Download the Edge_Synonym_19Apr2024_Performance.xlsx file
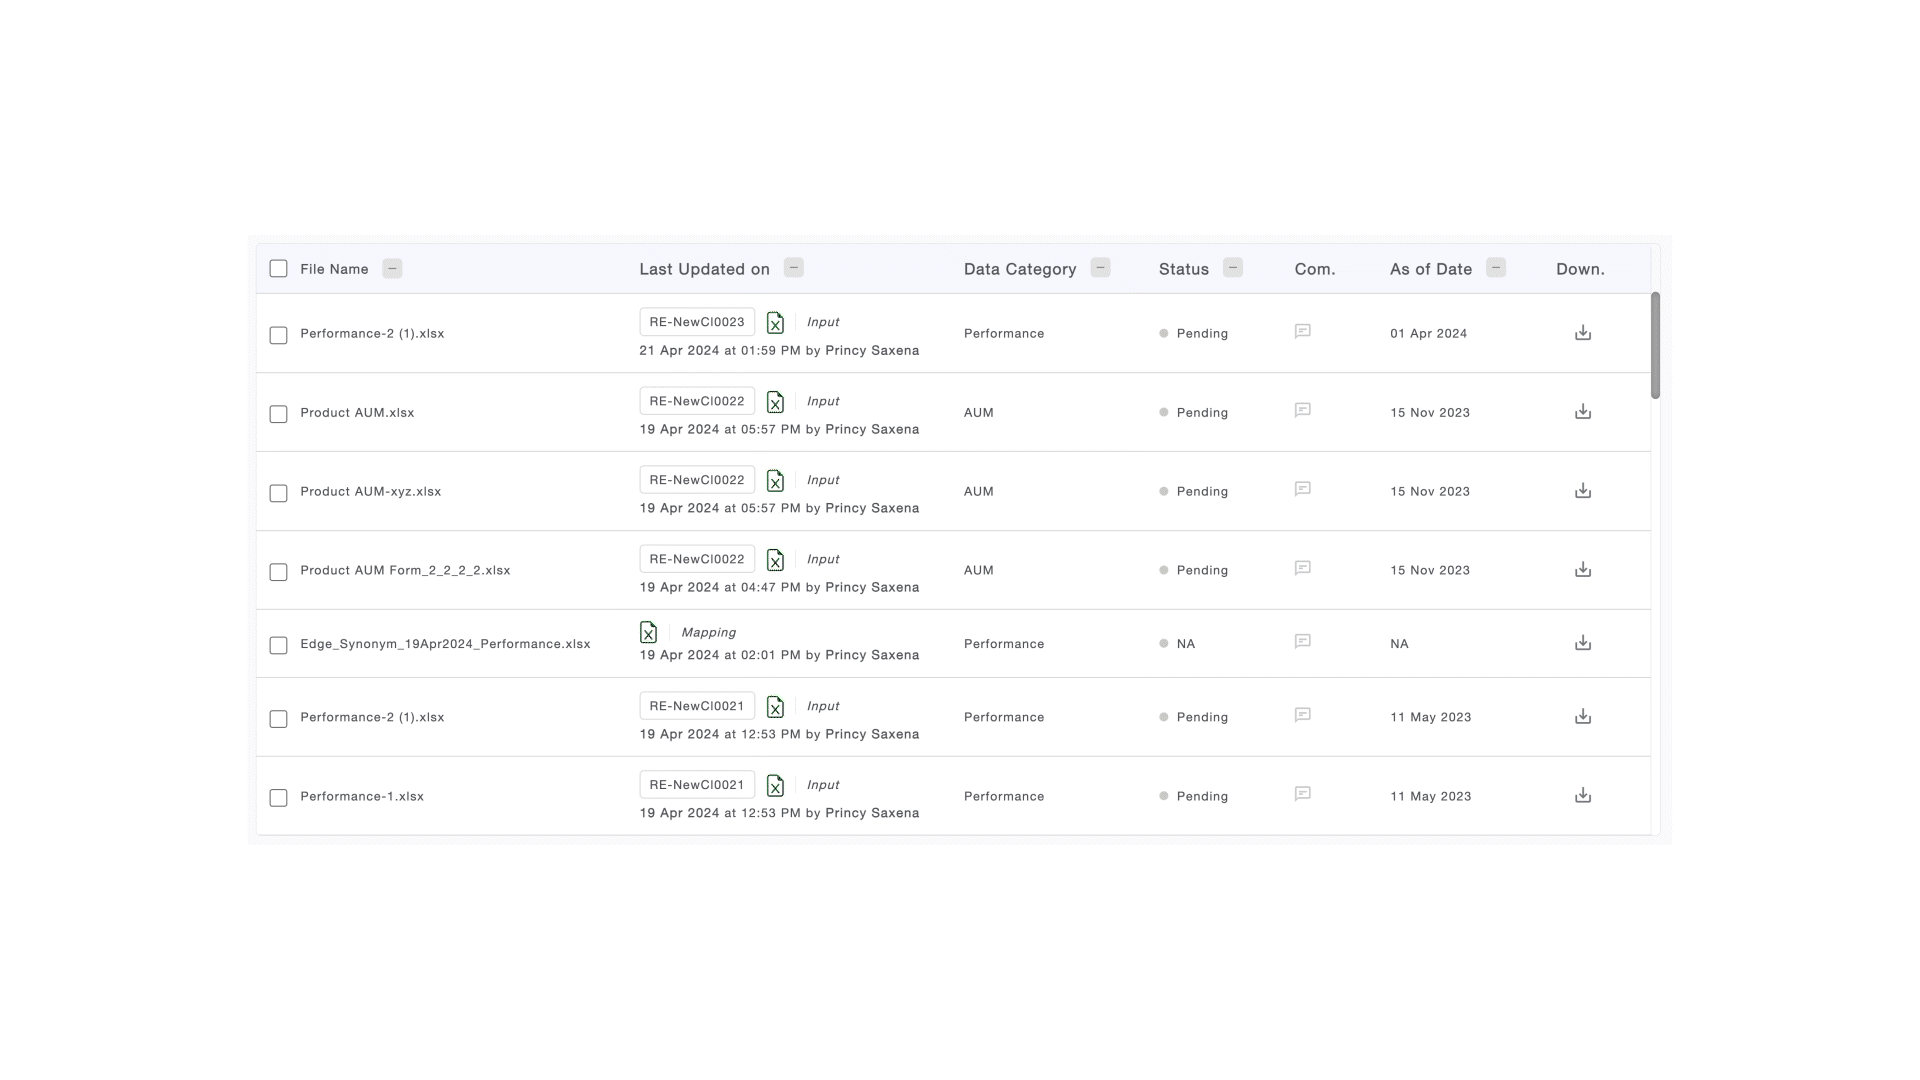Viewport: 1920px width, 1080px height. [1582, 643]
